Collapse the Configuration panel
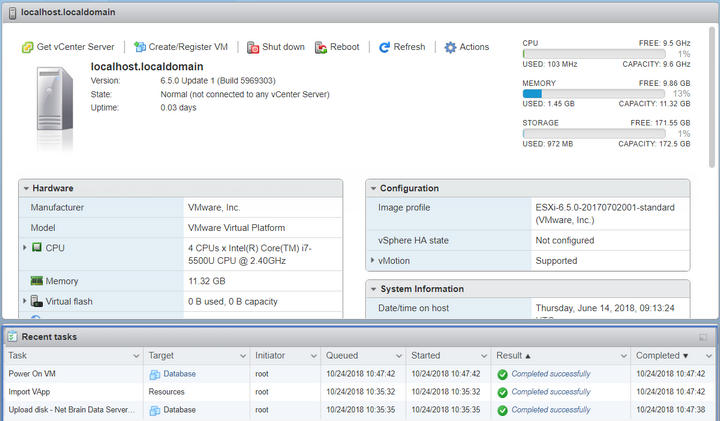720x421 pixels. [373, 188]
